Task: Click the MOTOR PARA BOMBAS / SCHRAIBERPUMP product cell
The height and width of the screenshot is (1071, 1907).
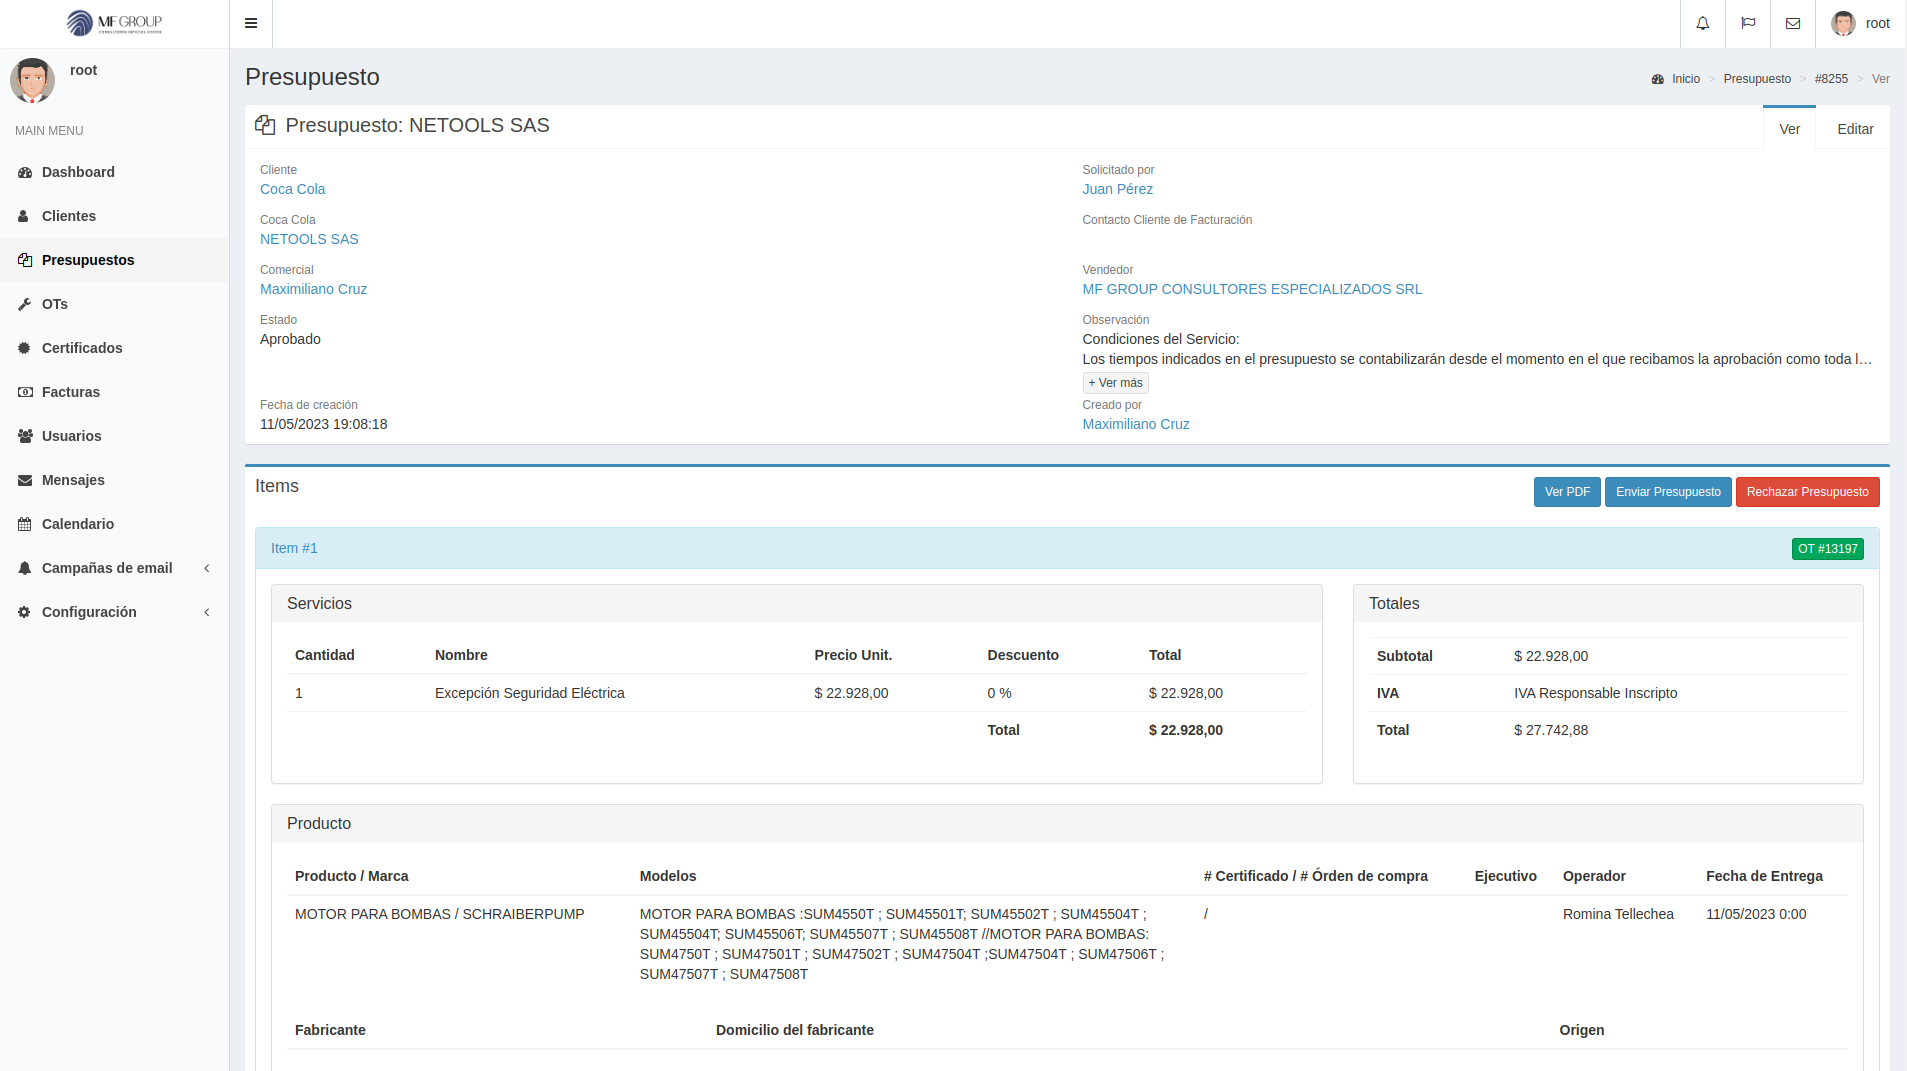Action: point(439,914)
